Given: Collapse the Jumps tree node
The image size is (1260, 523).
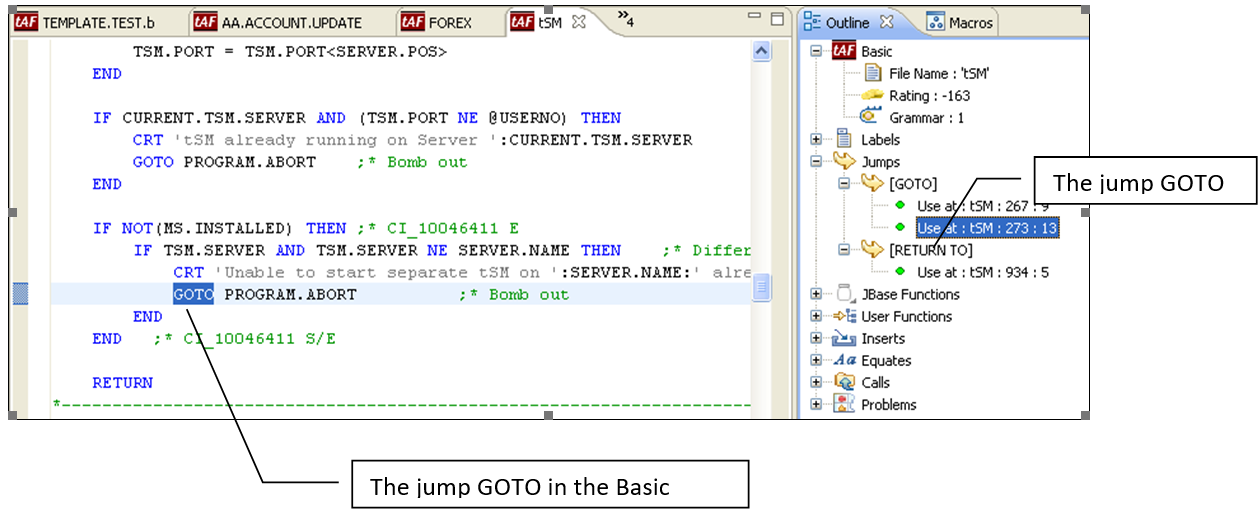Looking at the screenshot, I should [817, 162].
